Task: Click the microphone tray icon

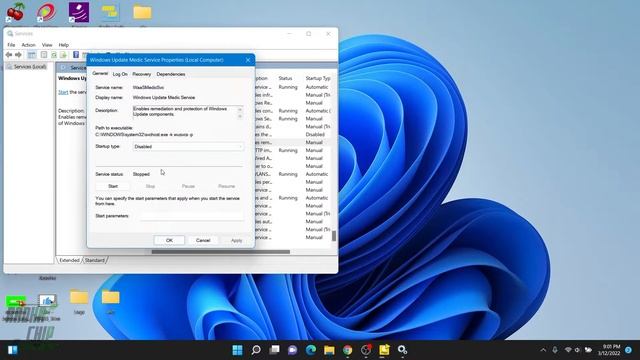Action: point(555,350)
